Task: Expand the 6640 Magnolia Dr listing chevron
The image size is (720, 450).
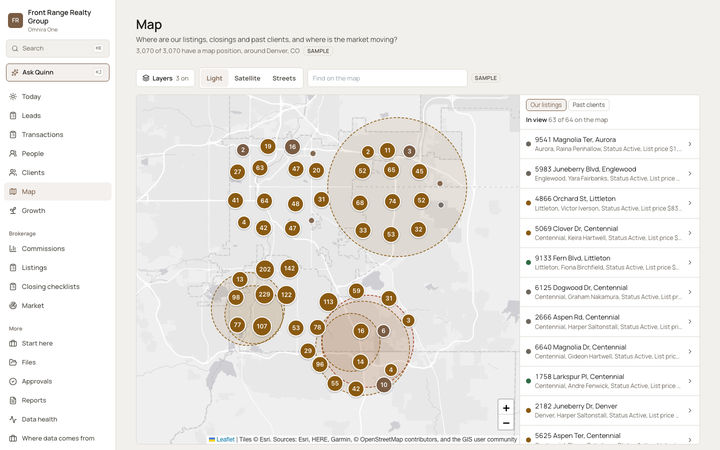Action: click(x=690, y=351)
